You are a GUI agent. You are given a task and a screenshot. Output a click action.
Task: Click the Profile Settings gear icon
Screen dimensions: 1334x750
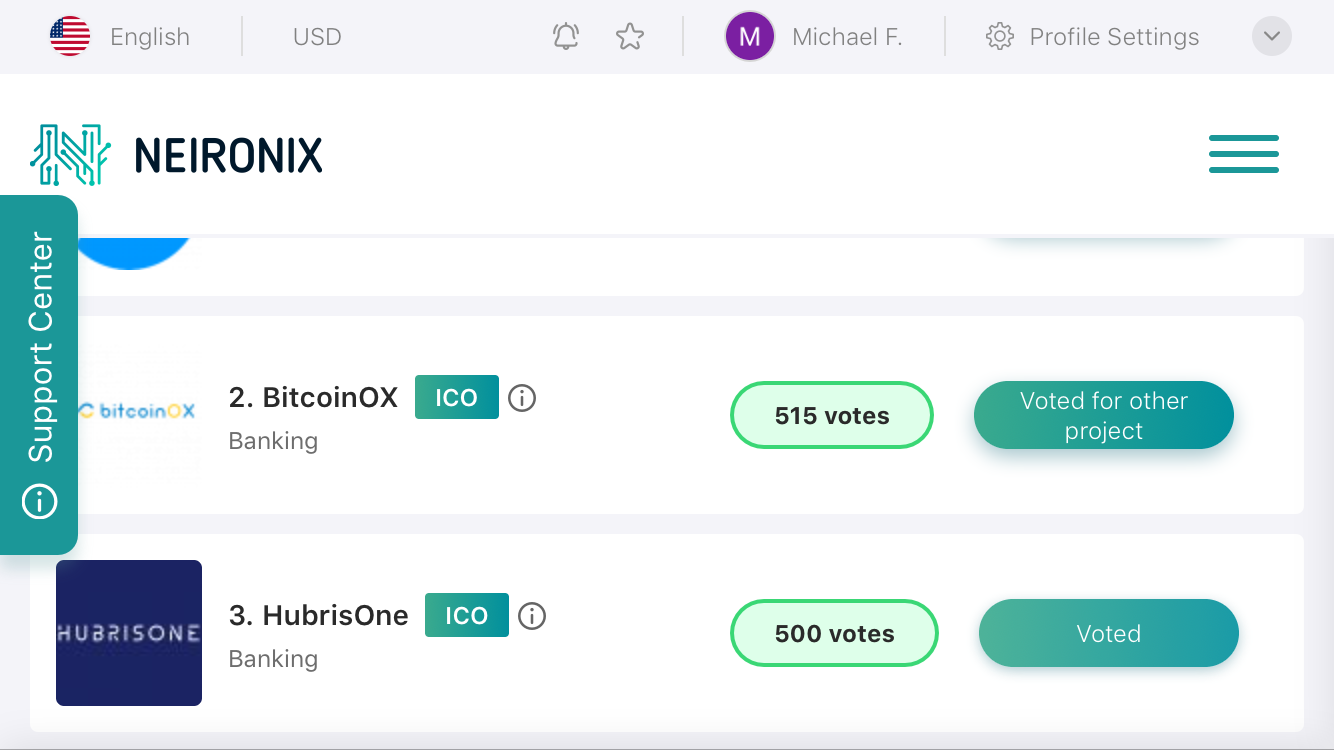pos(999,37)
